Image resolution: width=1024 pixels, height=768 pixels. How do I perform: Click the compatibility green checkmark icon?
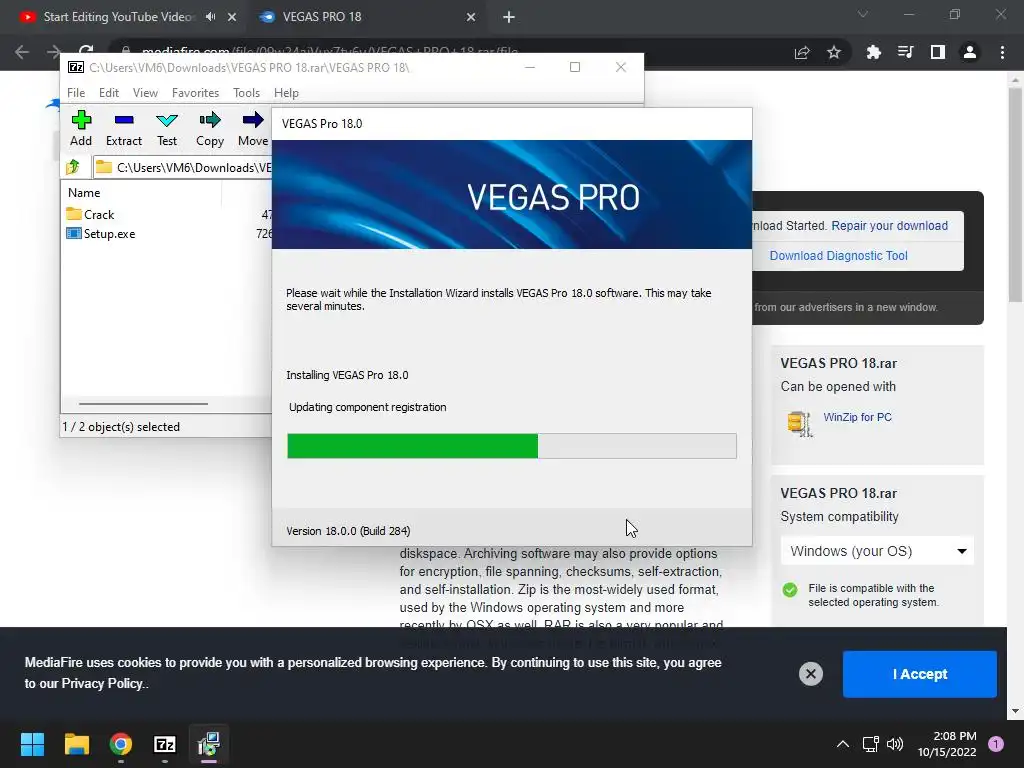[x=790, y=590]
